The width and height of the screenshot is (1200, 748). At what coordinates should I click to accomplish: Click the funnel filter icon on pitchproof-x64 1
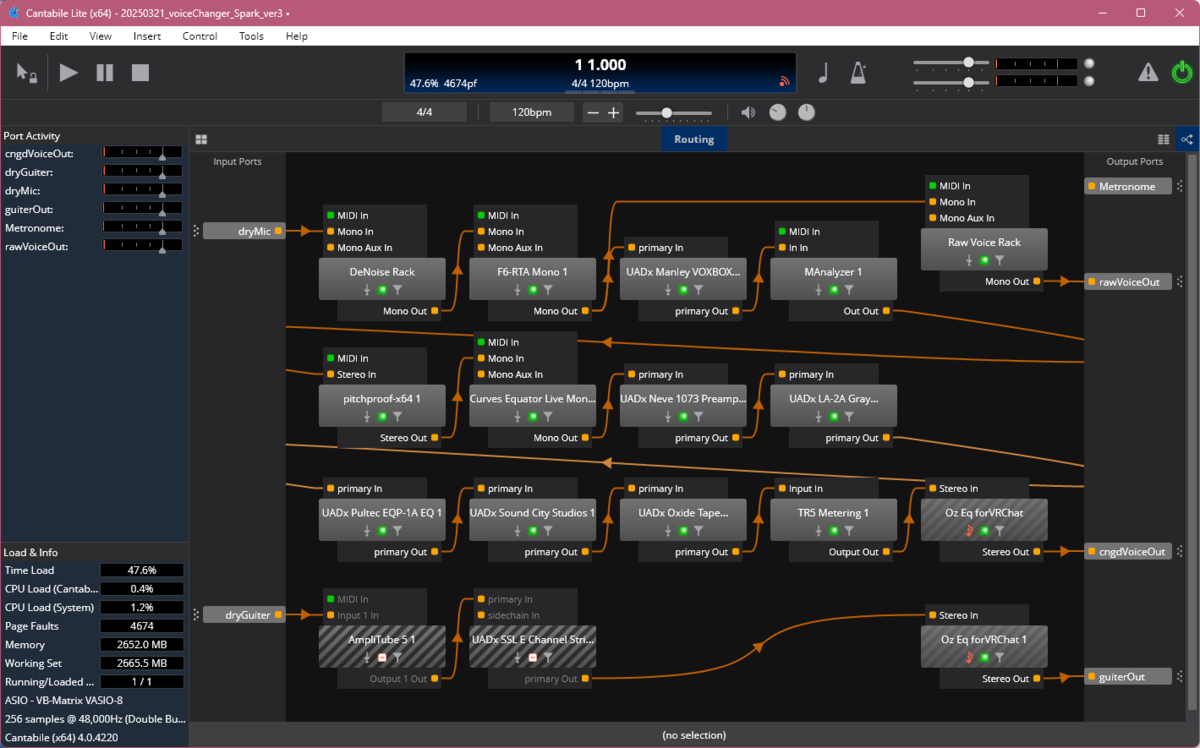point(397,417)
